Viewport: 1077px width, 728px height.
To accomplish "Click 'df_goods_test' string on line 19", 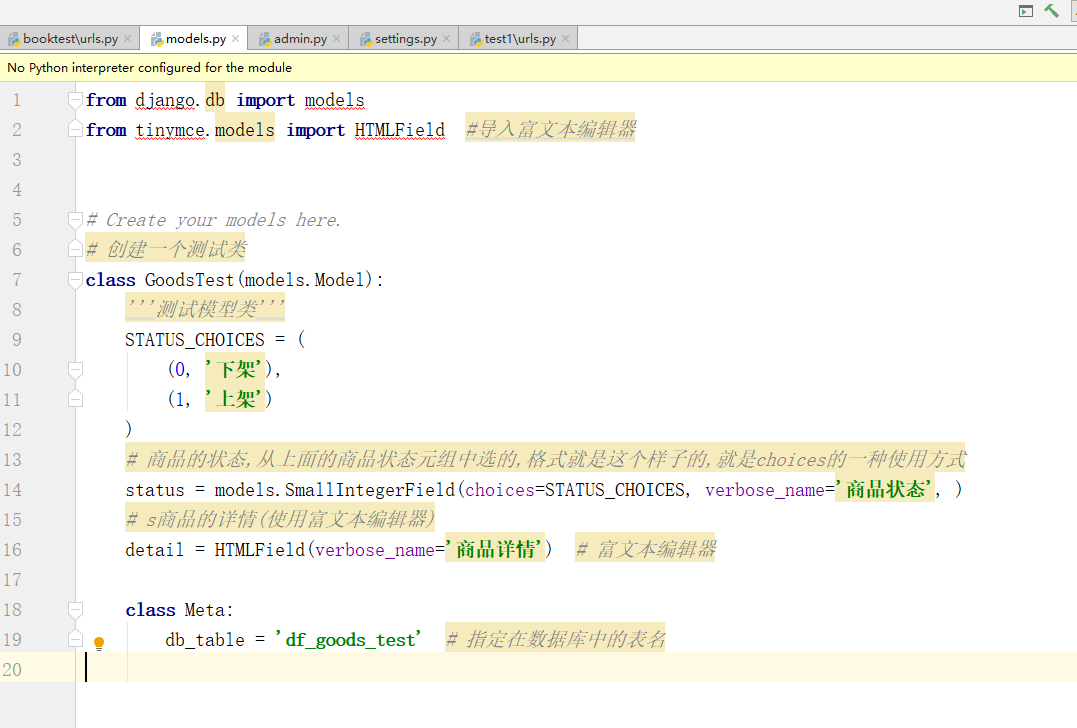I will 348,639.
